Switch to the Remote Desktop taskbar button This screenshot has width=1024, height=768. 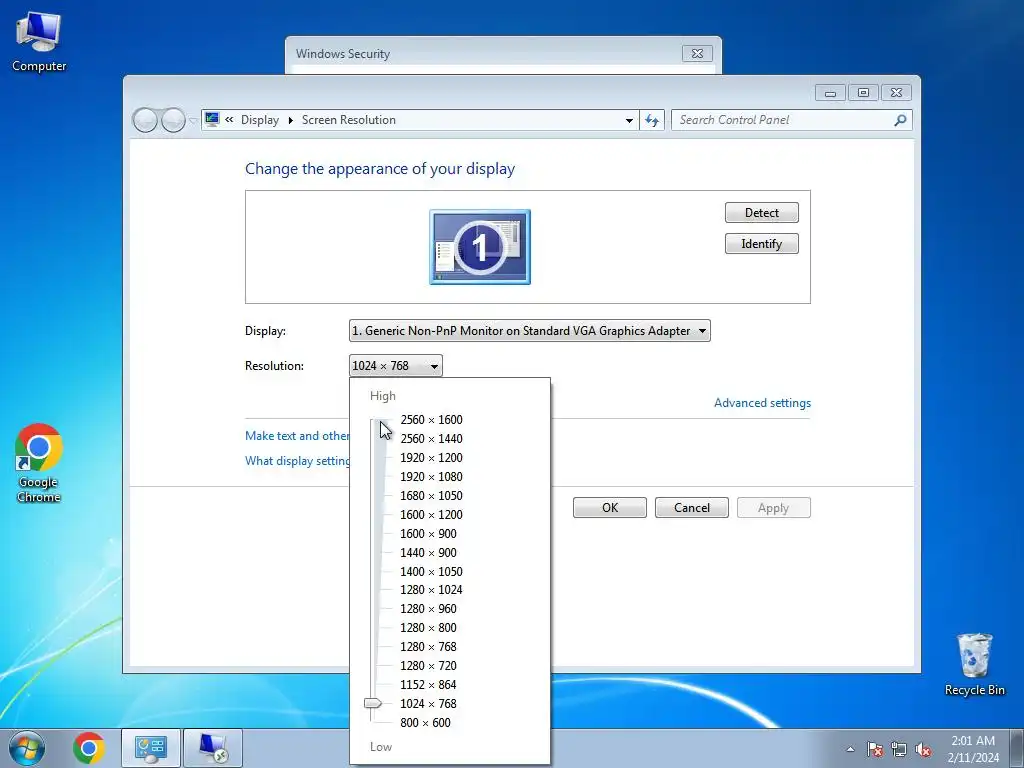213,748
